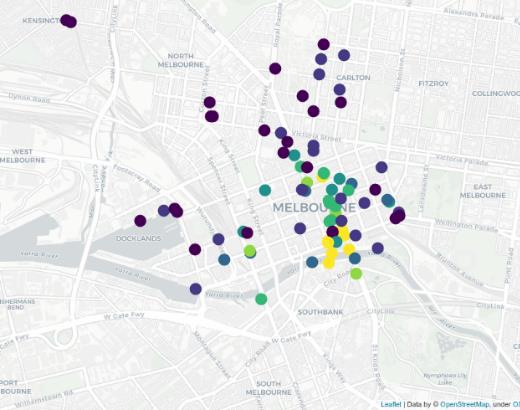
Task: Click the EAST MELBOURNE suburb label
Action: (483, 191)
